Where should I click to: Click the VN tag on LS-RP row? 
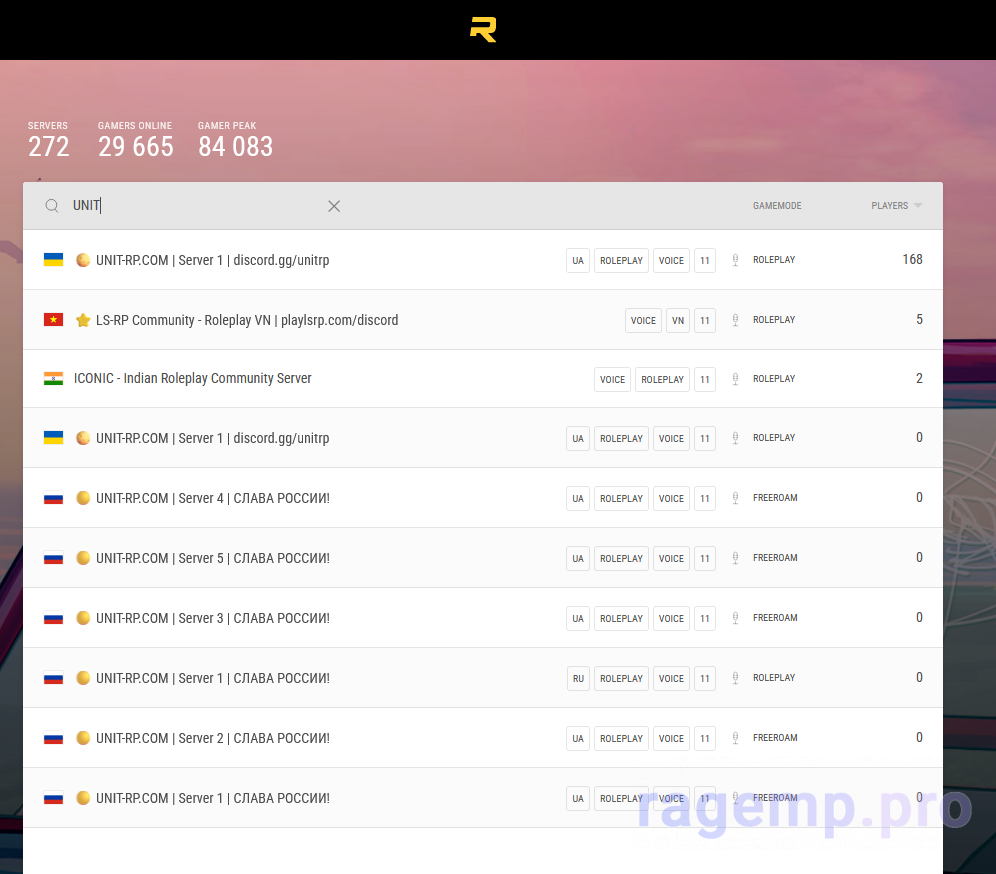(678, 321)
